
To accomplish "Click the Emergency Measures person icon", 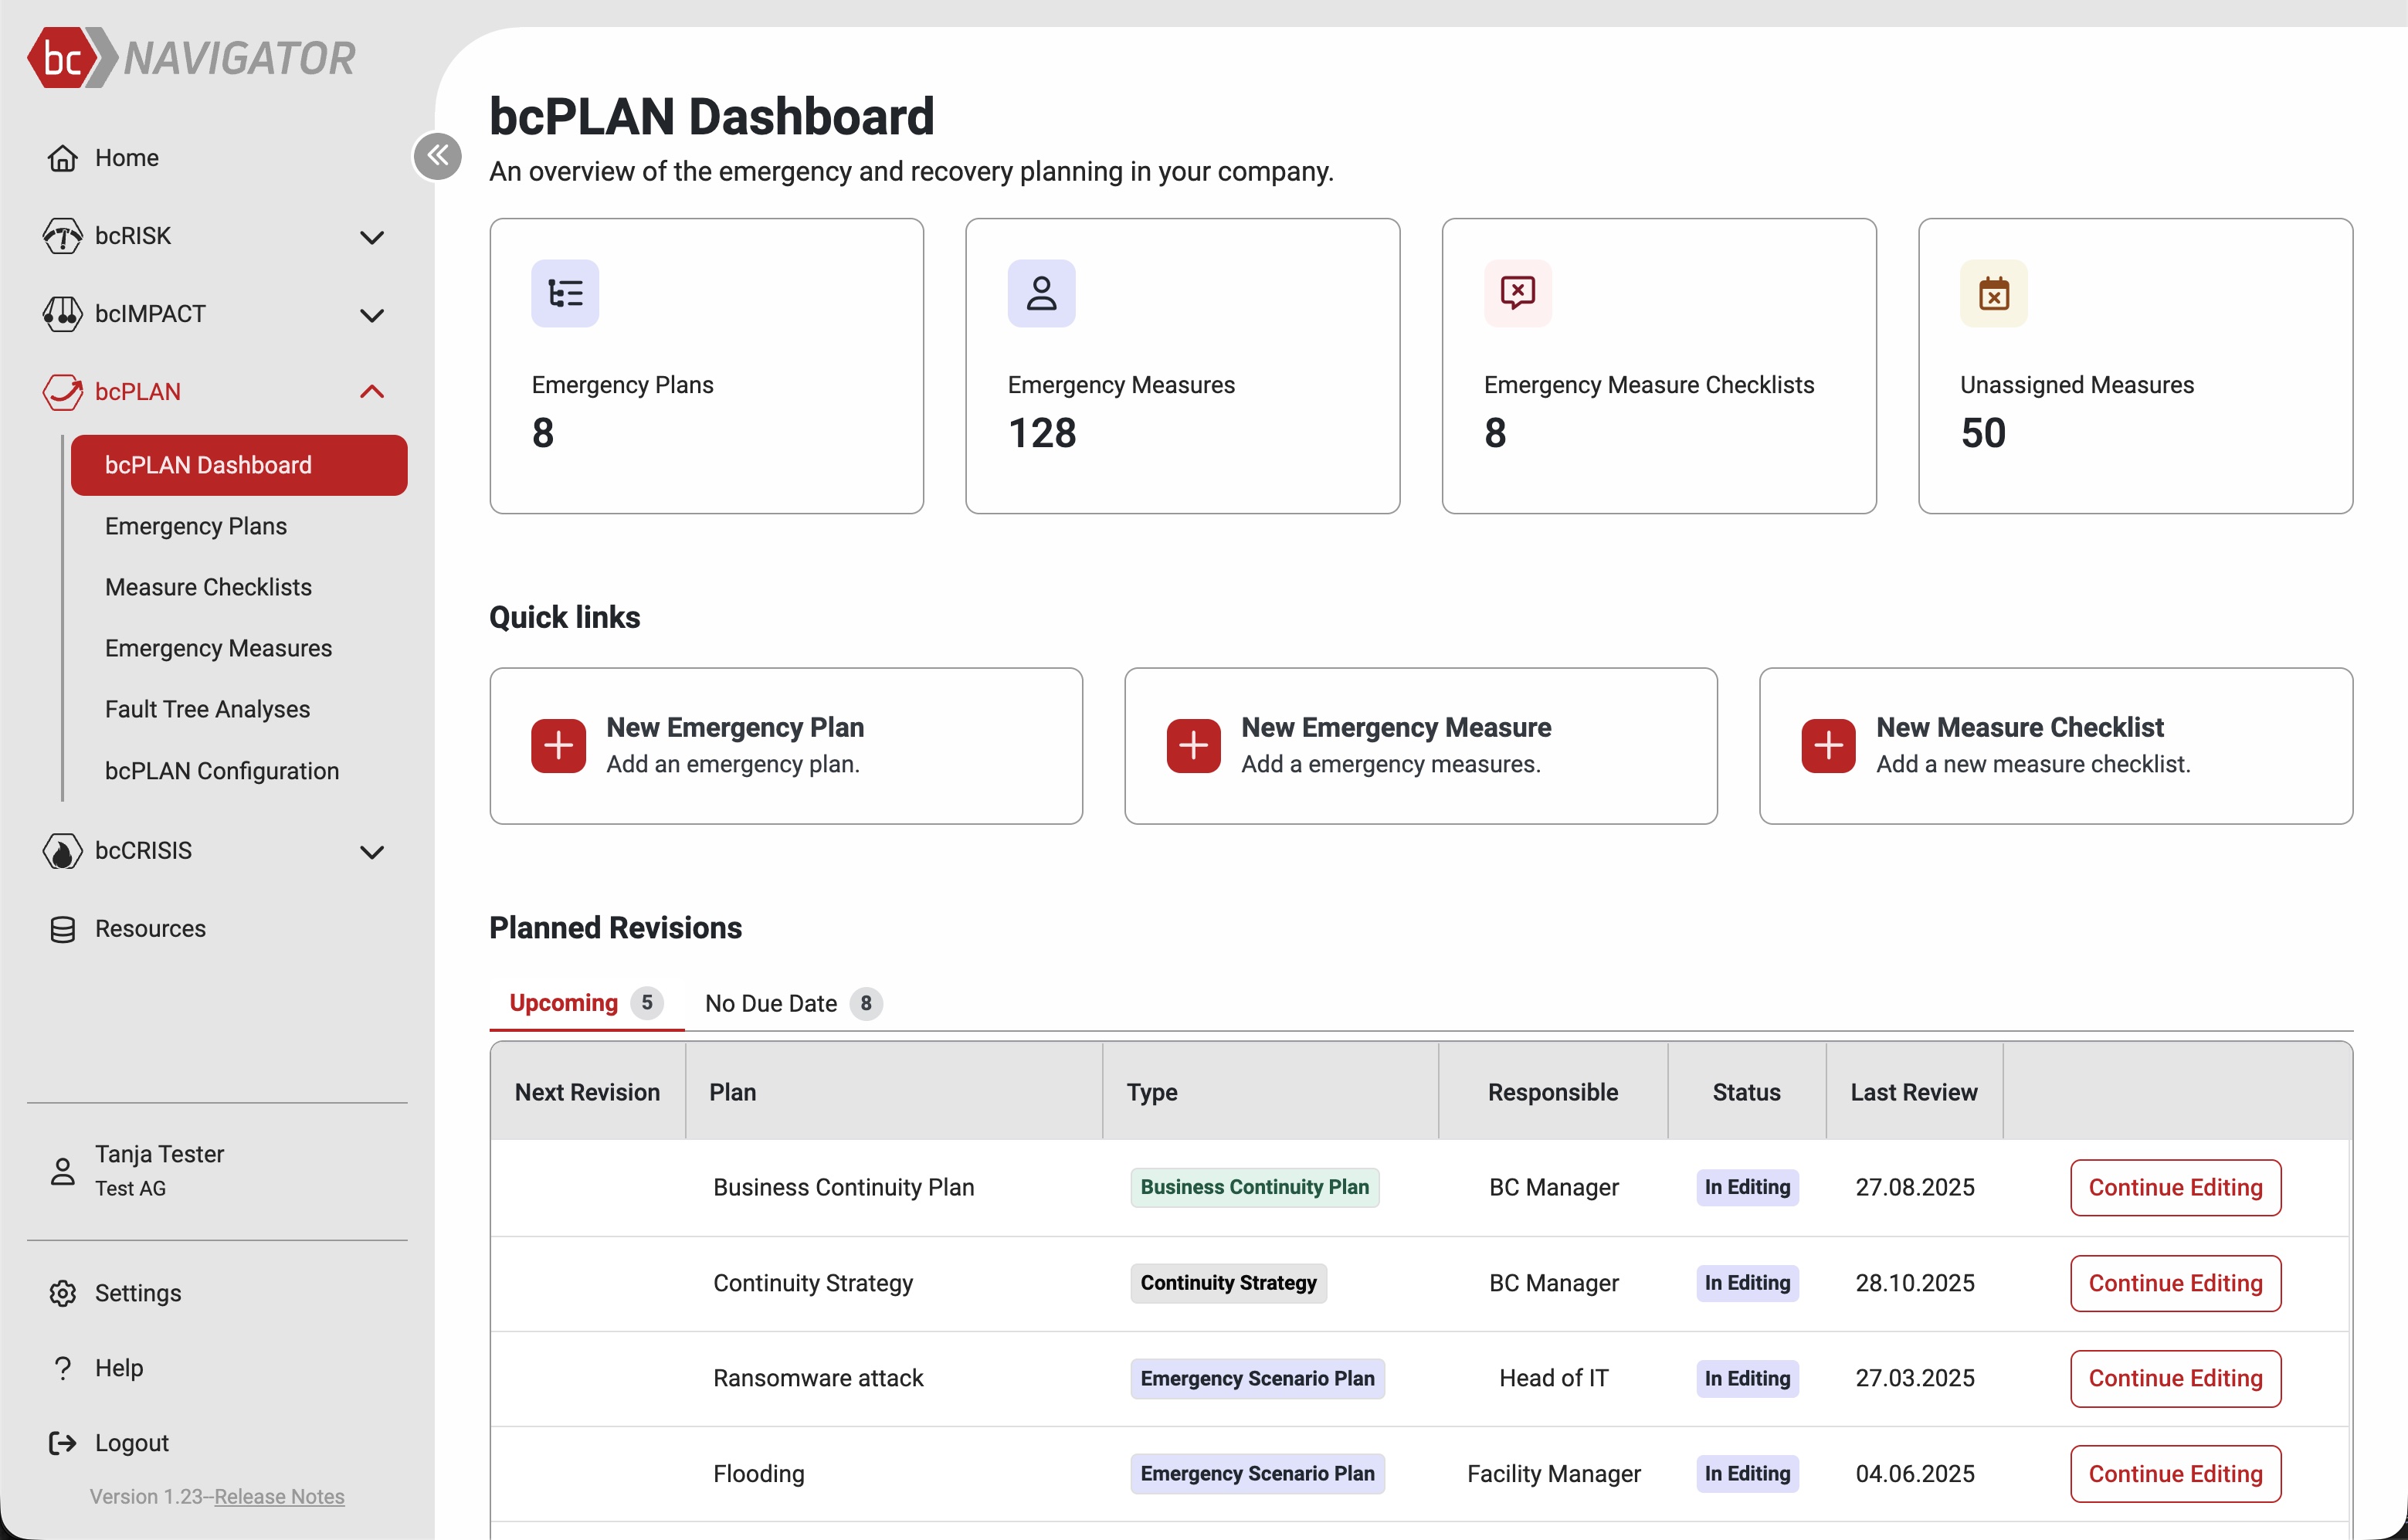I will point(1041,293).
